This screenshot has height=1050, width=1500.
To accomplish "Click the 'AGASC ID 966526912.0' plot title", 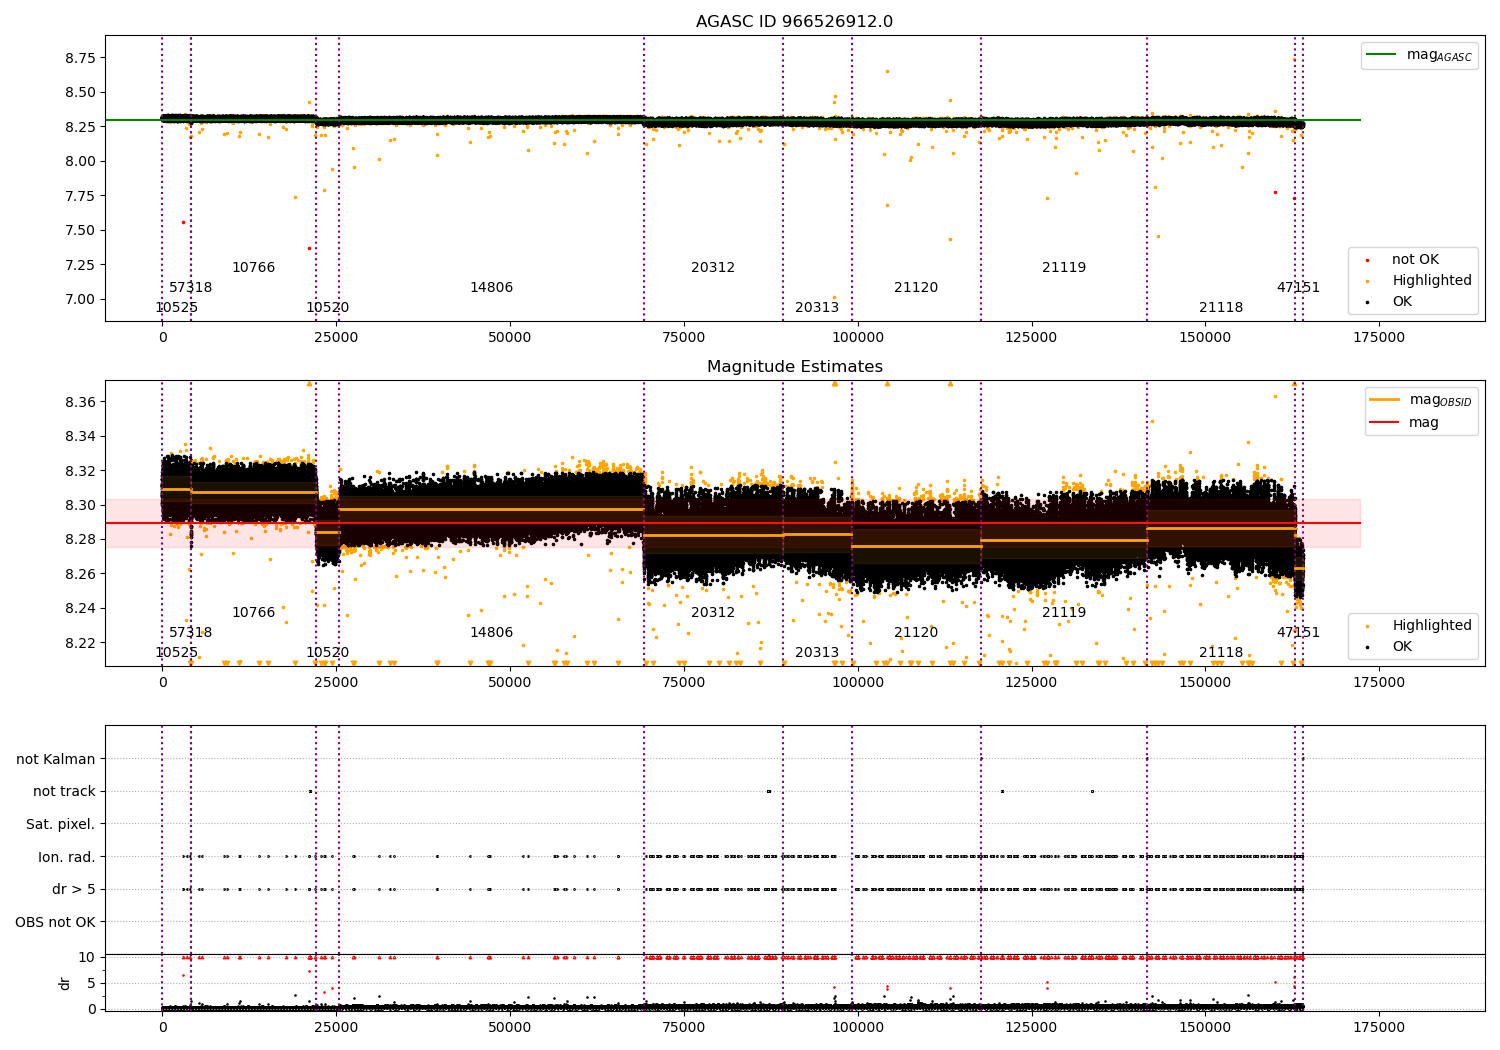I will pos(794,22).
